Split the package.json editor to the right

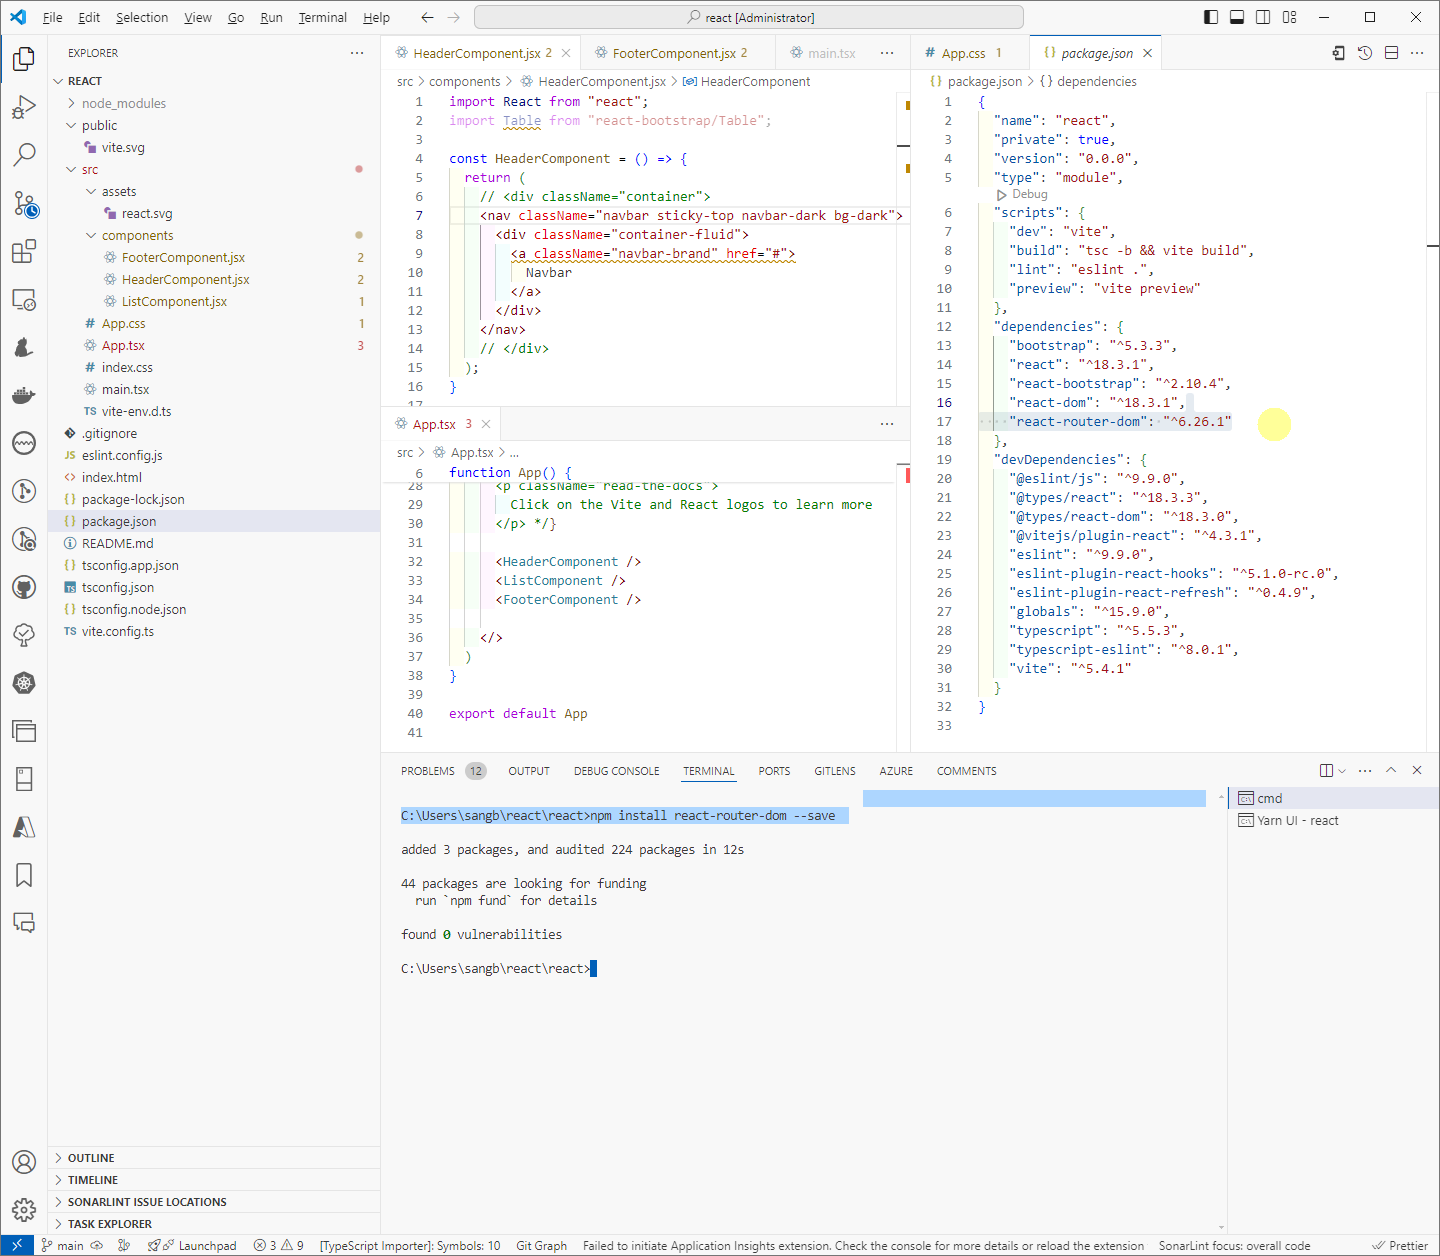click(1391, 53)
